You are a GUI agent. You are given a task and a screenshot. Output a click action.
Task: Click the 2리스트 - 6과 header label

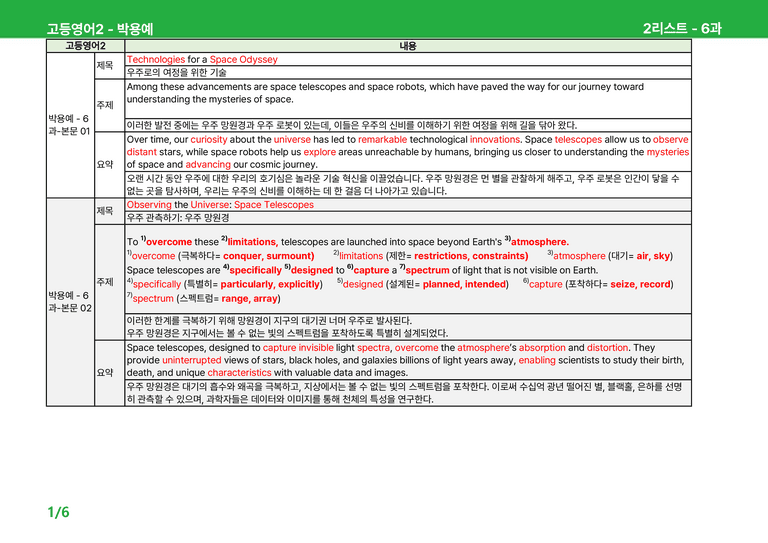click(682, 28)
